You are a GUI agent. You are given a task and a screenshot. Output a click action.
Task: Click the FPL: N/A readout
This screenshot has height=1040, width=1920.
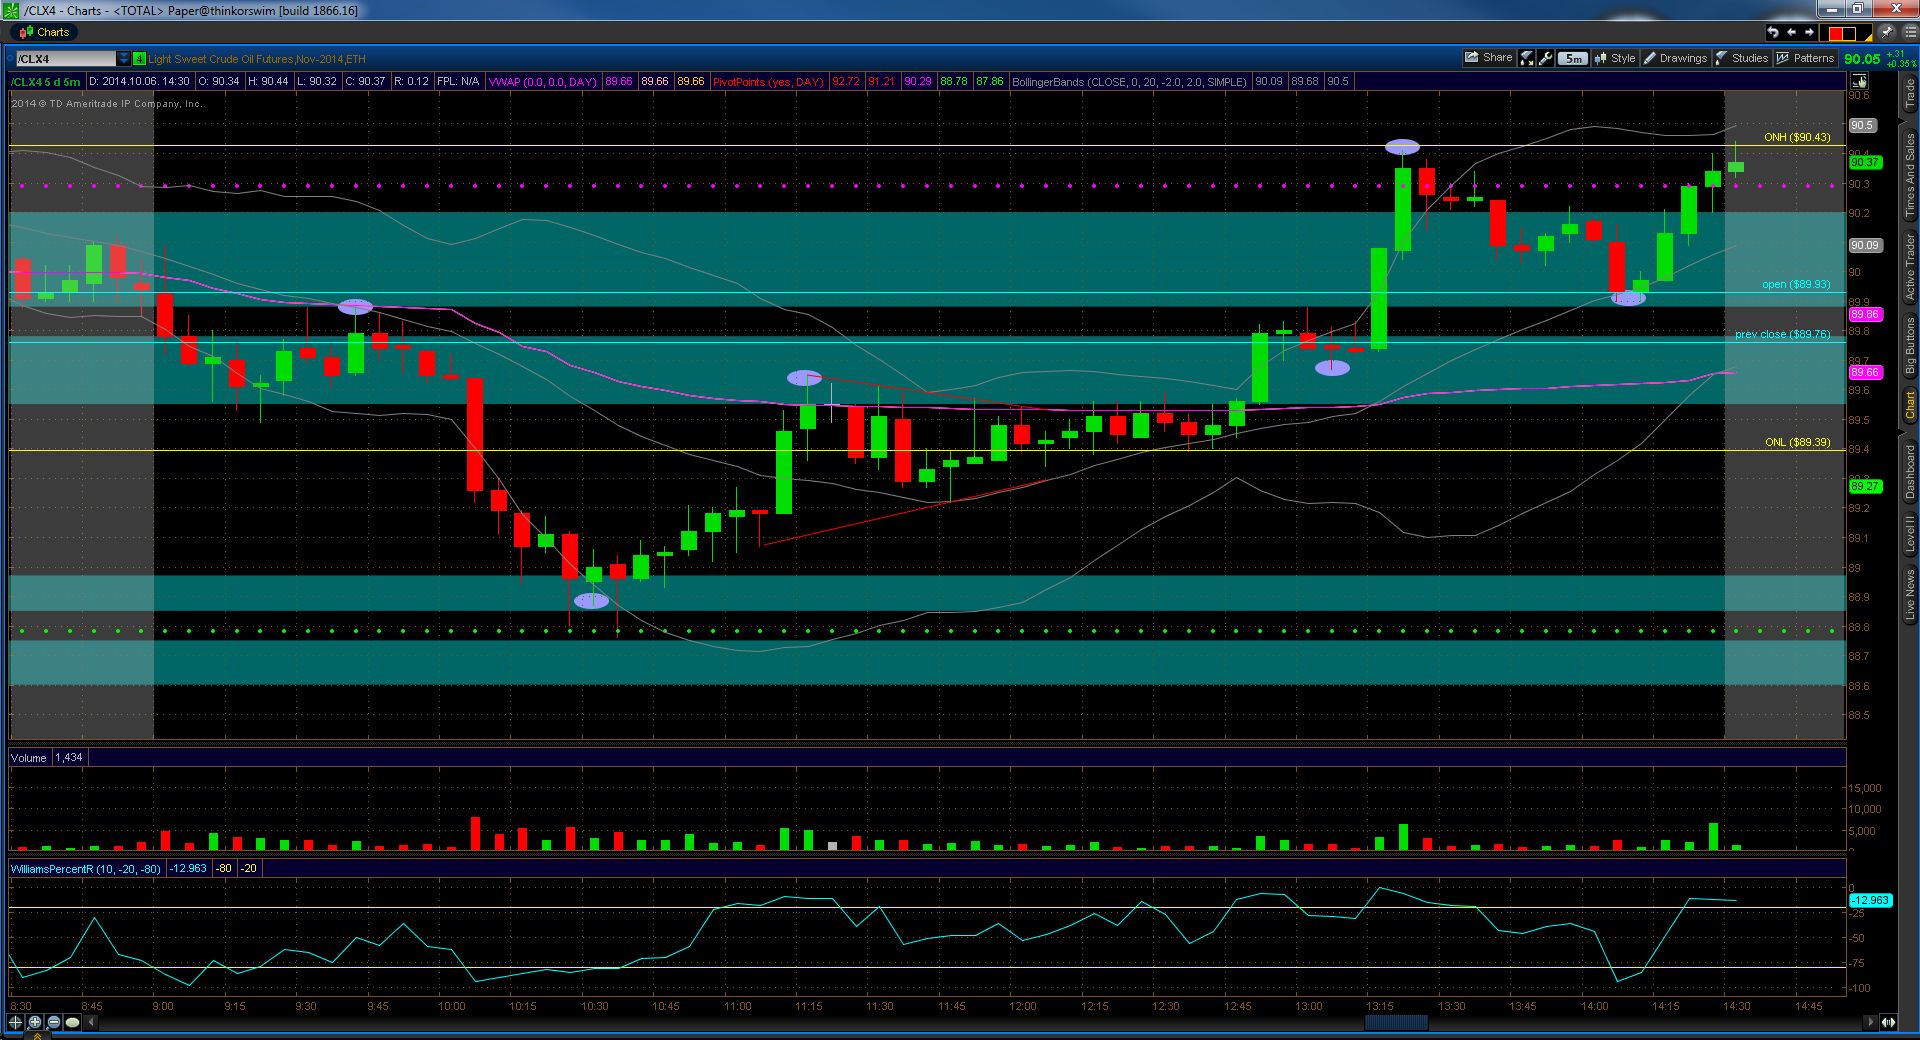458,82
